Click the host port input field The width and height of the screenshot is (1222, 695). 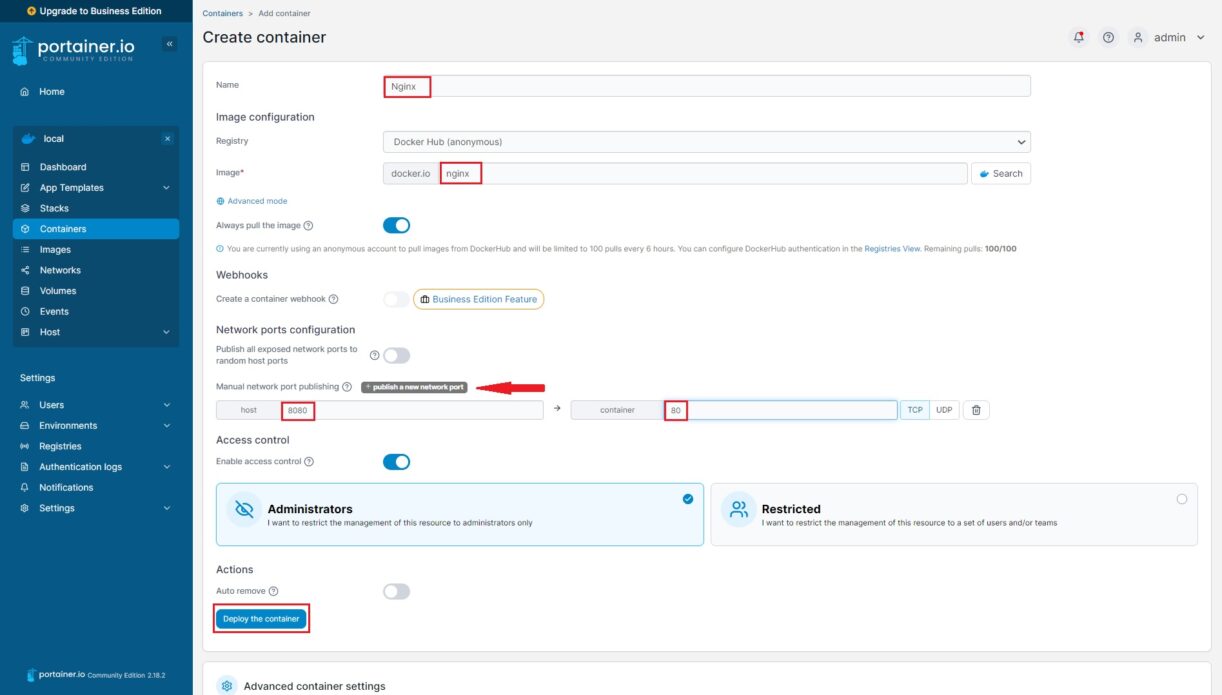412,410
